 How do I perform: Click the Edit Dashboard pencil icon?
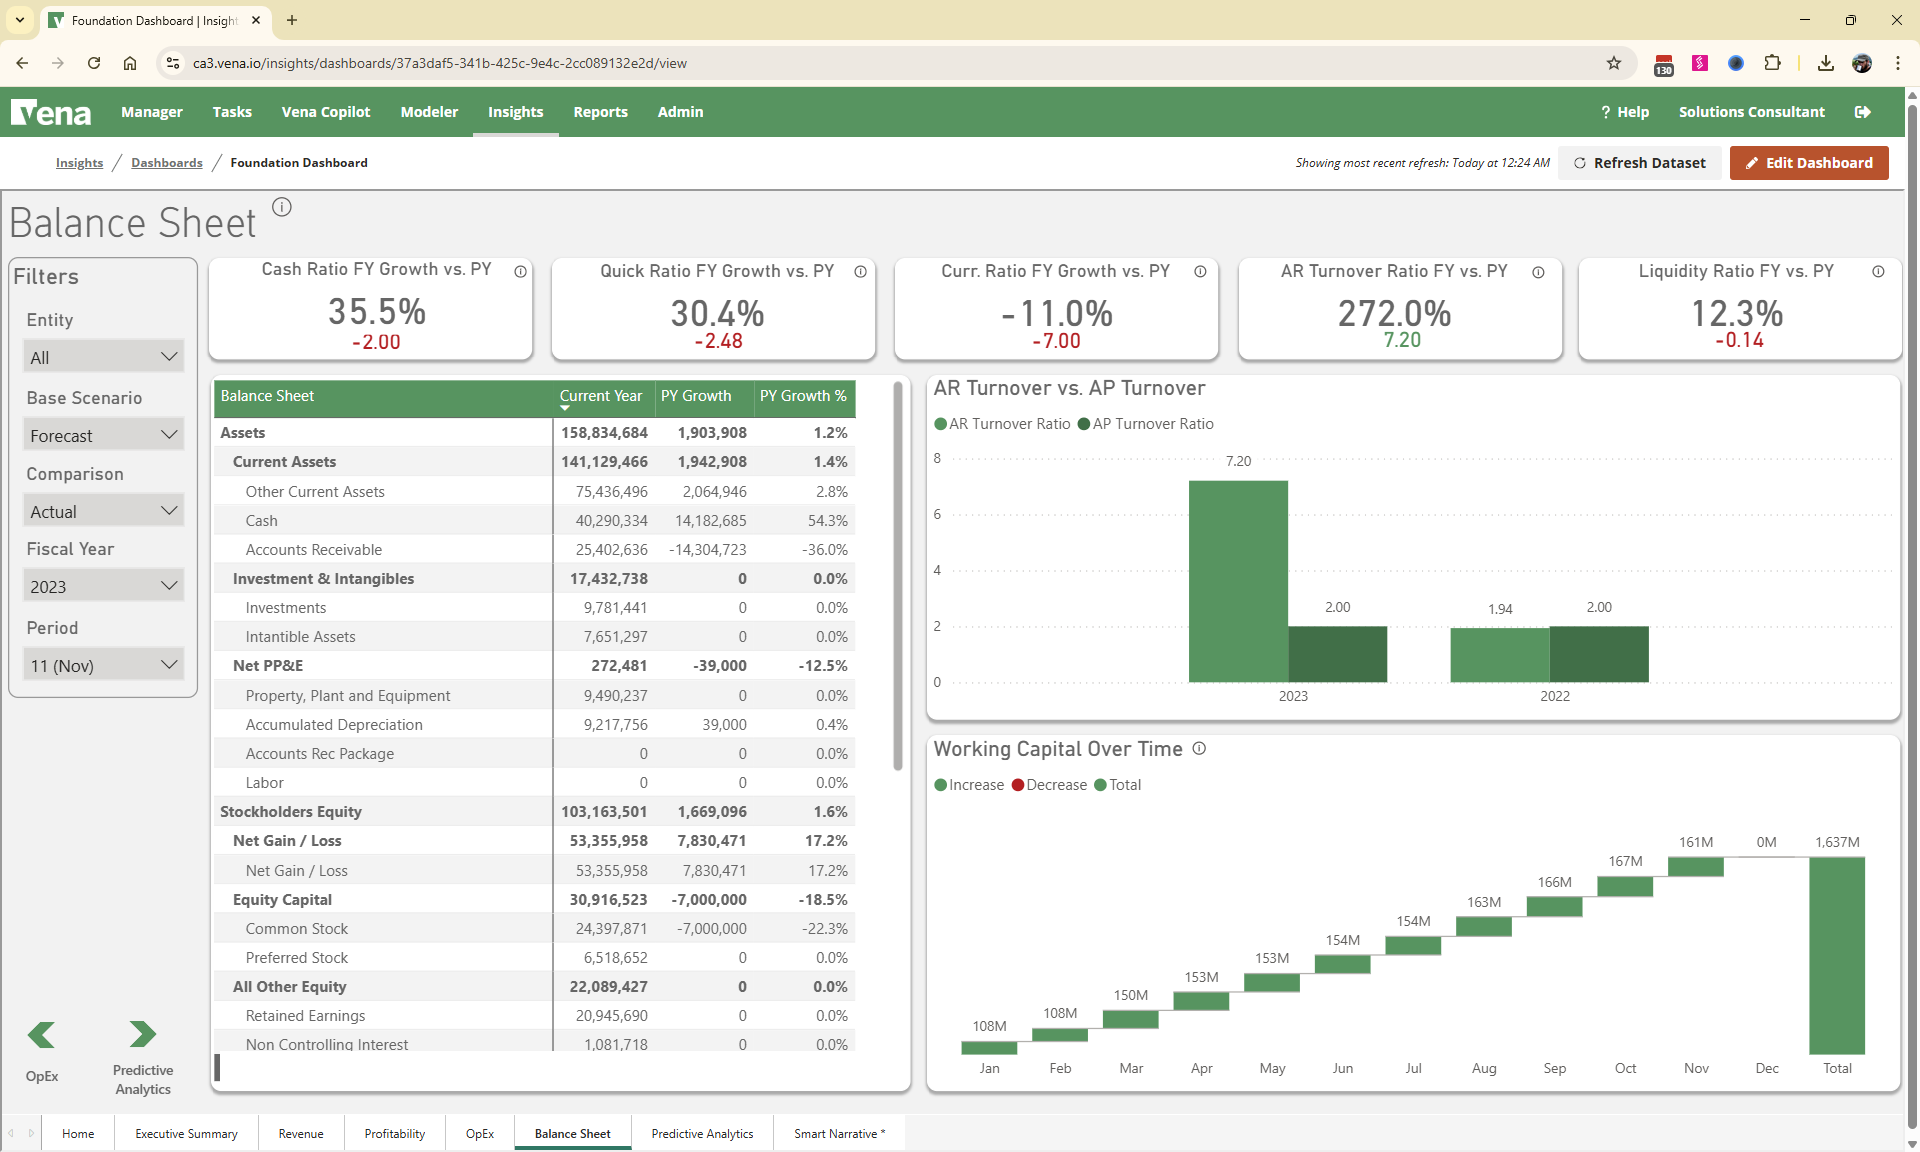click(x=1752, y=162)
